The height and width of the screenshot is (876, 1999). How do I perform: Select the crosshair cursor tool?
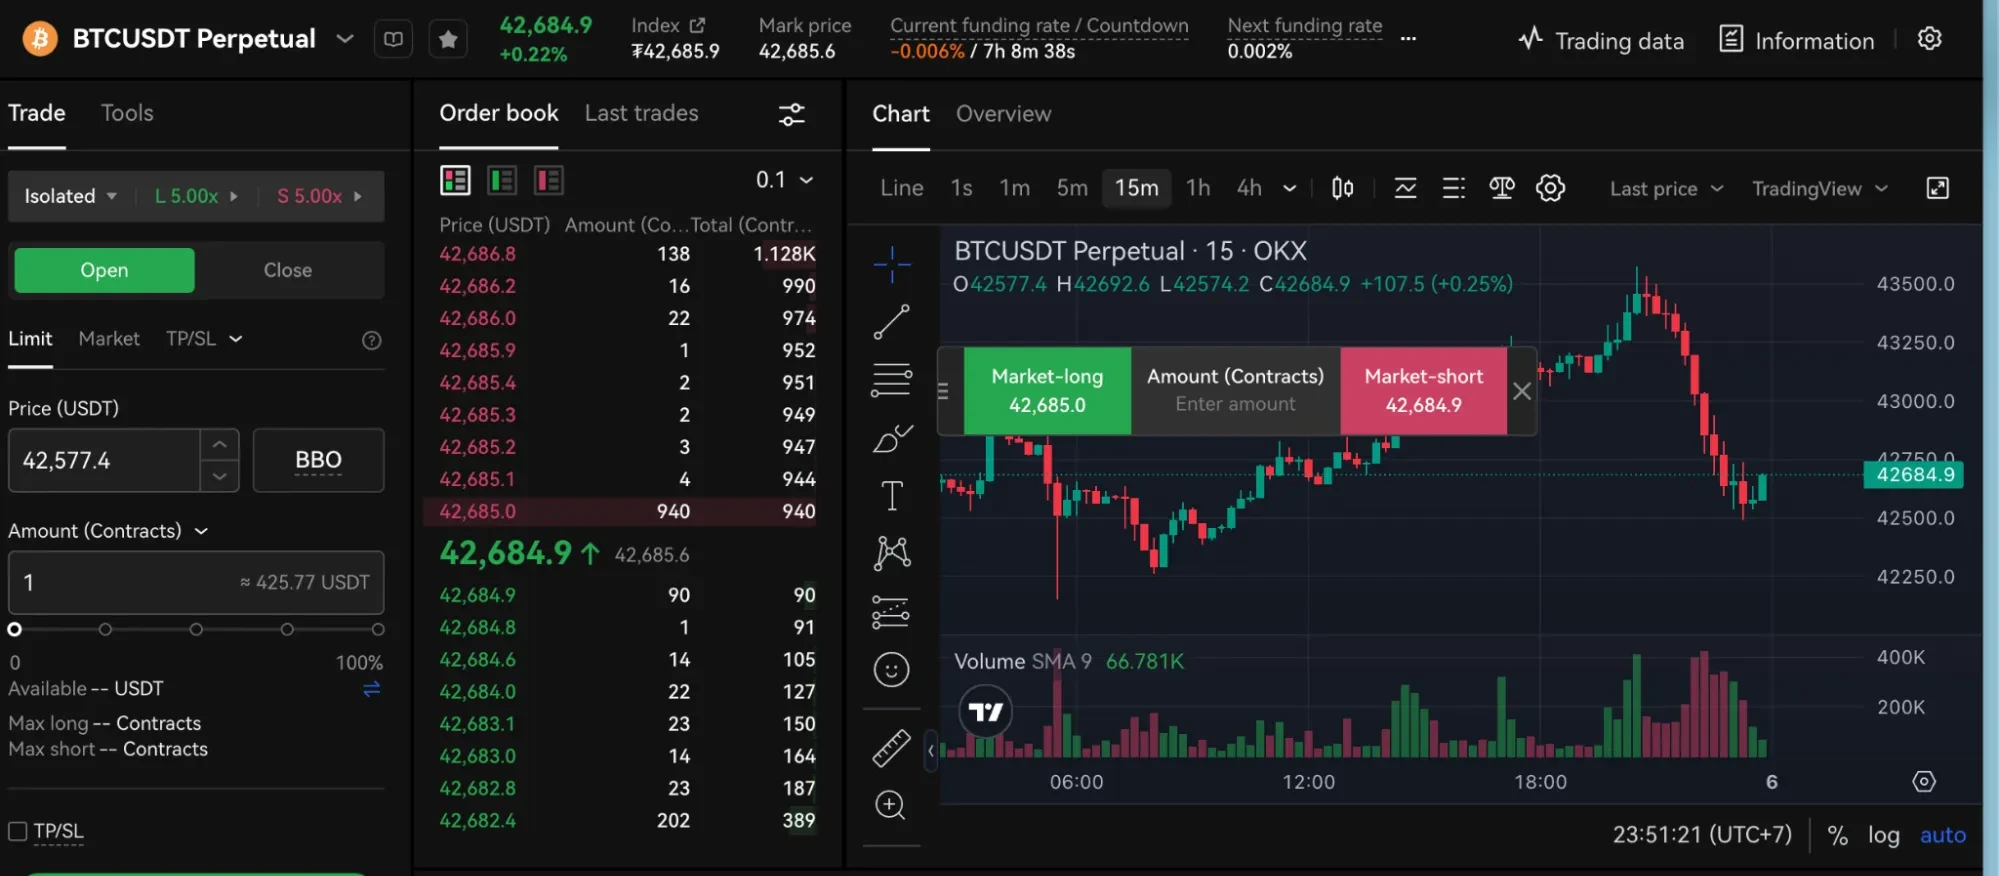[x=892, y=264]
